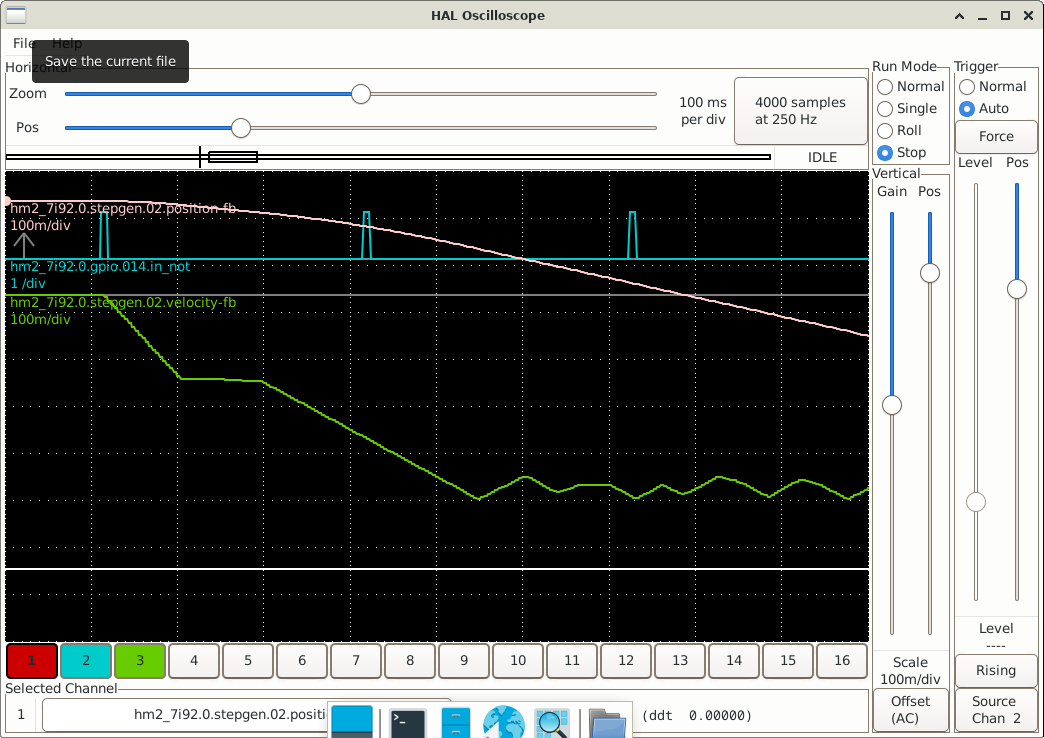
Task: Enable channel 10
Action: (518, 661)
